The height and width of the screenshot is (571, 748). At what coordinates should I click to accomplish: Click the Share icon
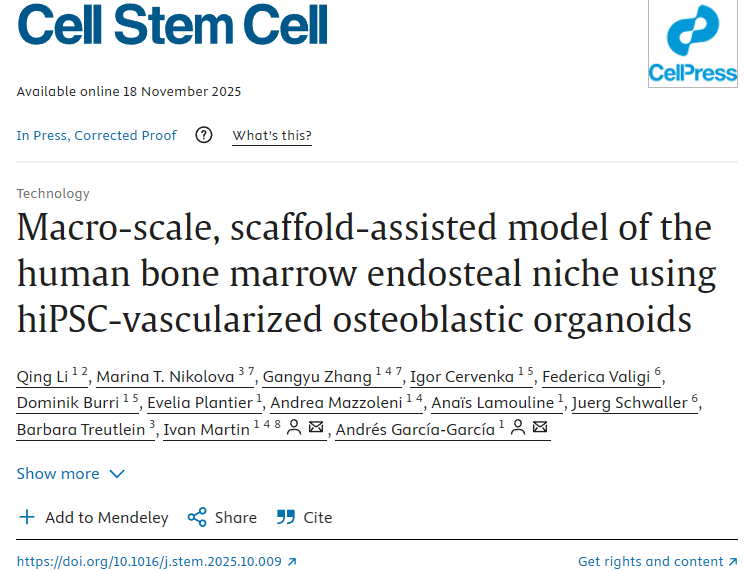[197, 517]
